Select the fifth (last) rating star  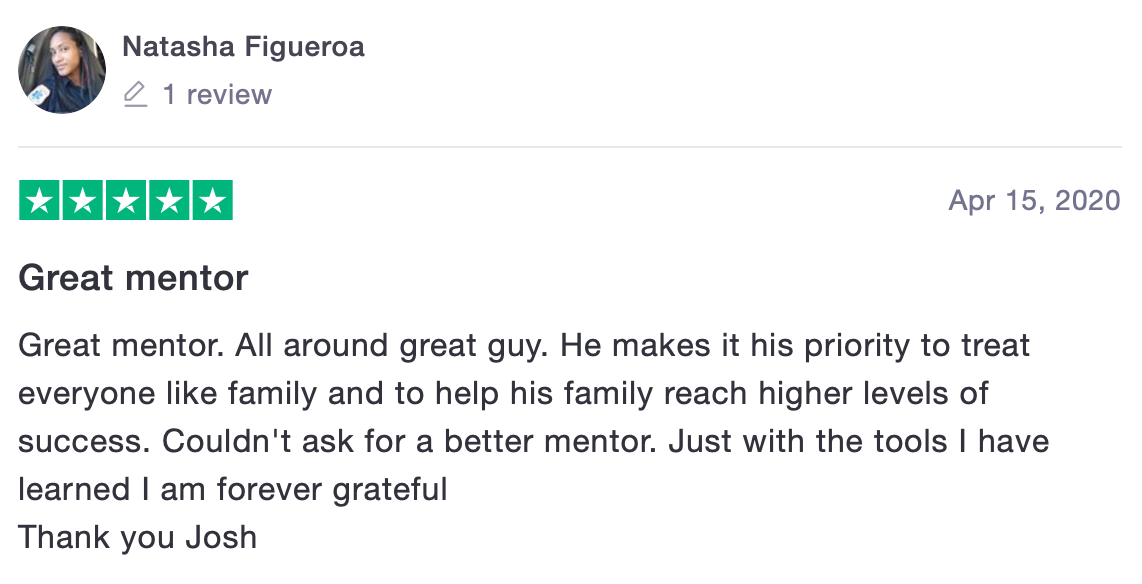click(212, 201)
